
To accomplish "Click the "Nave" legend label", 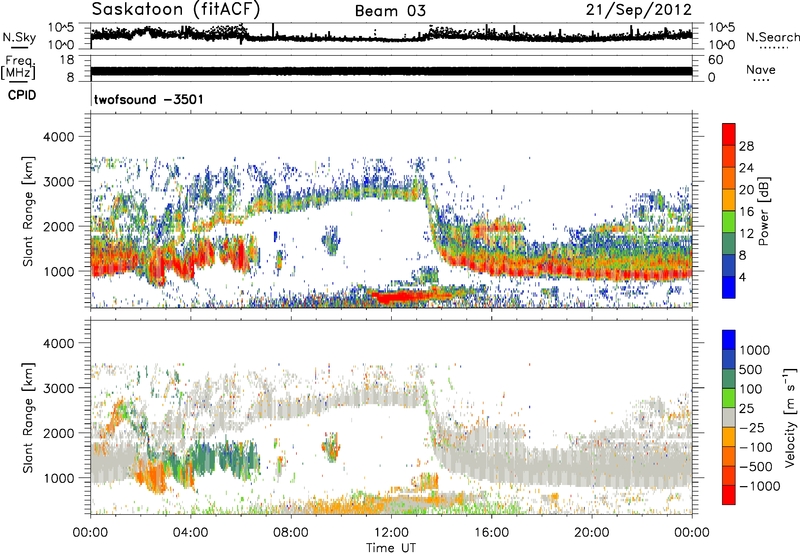I will 761,70.
